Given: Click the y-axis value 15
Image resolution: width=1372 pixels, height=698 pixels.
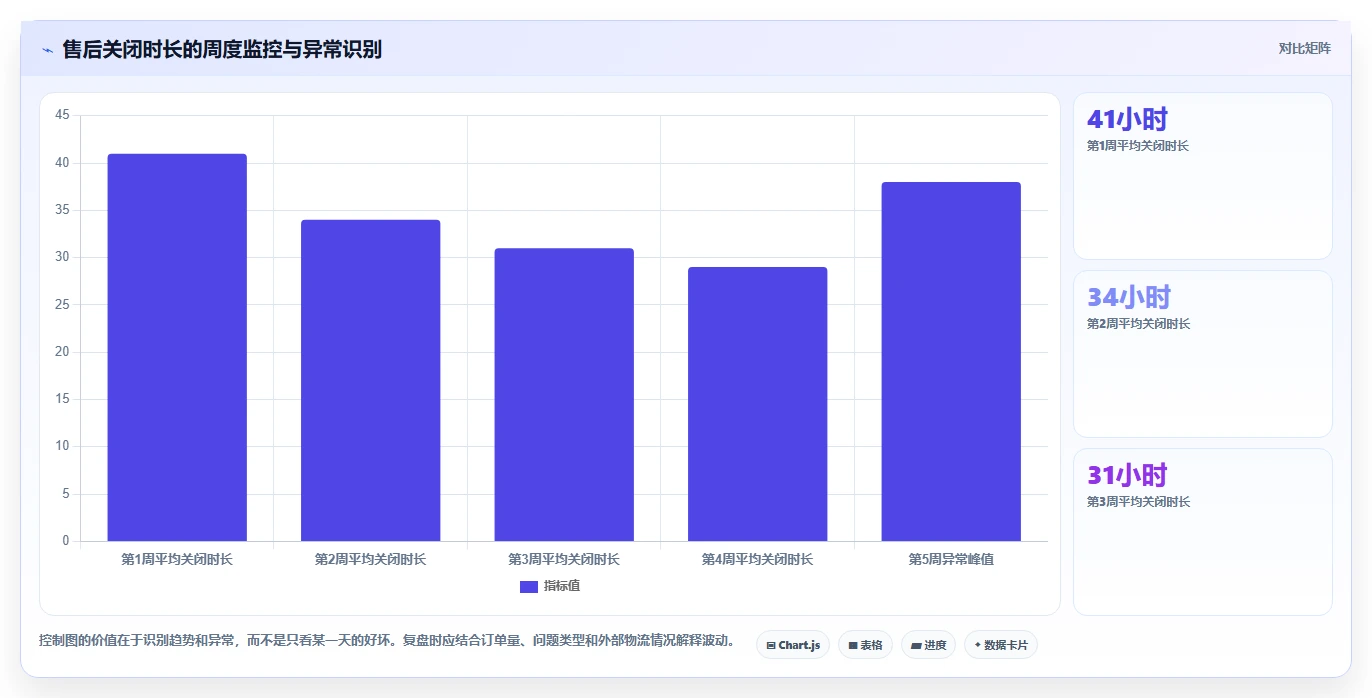Looking at the screenshot, I should (x=62, y=399).
